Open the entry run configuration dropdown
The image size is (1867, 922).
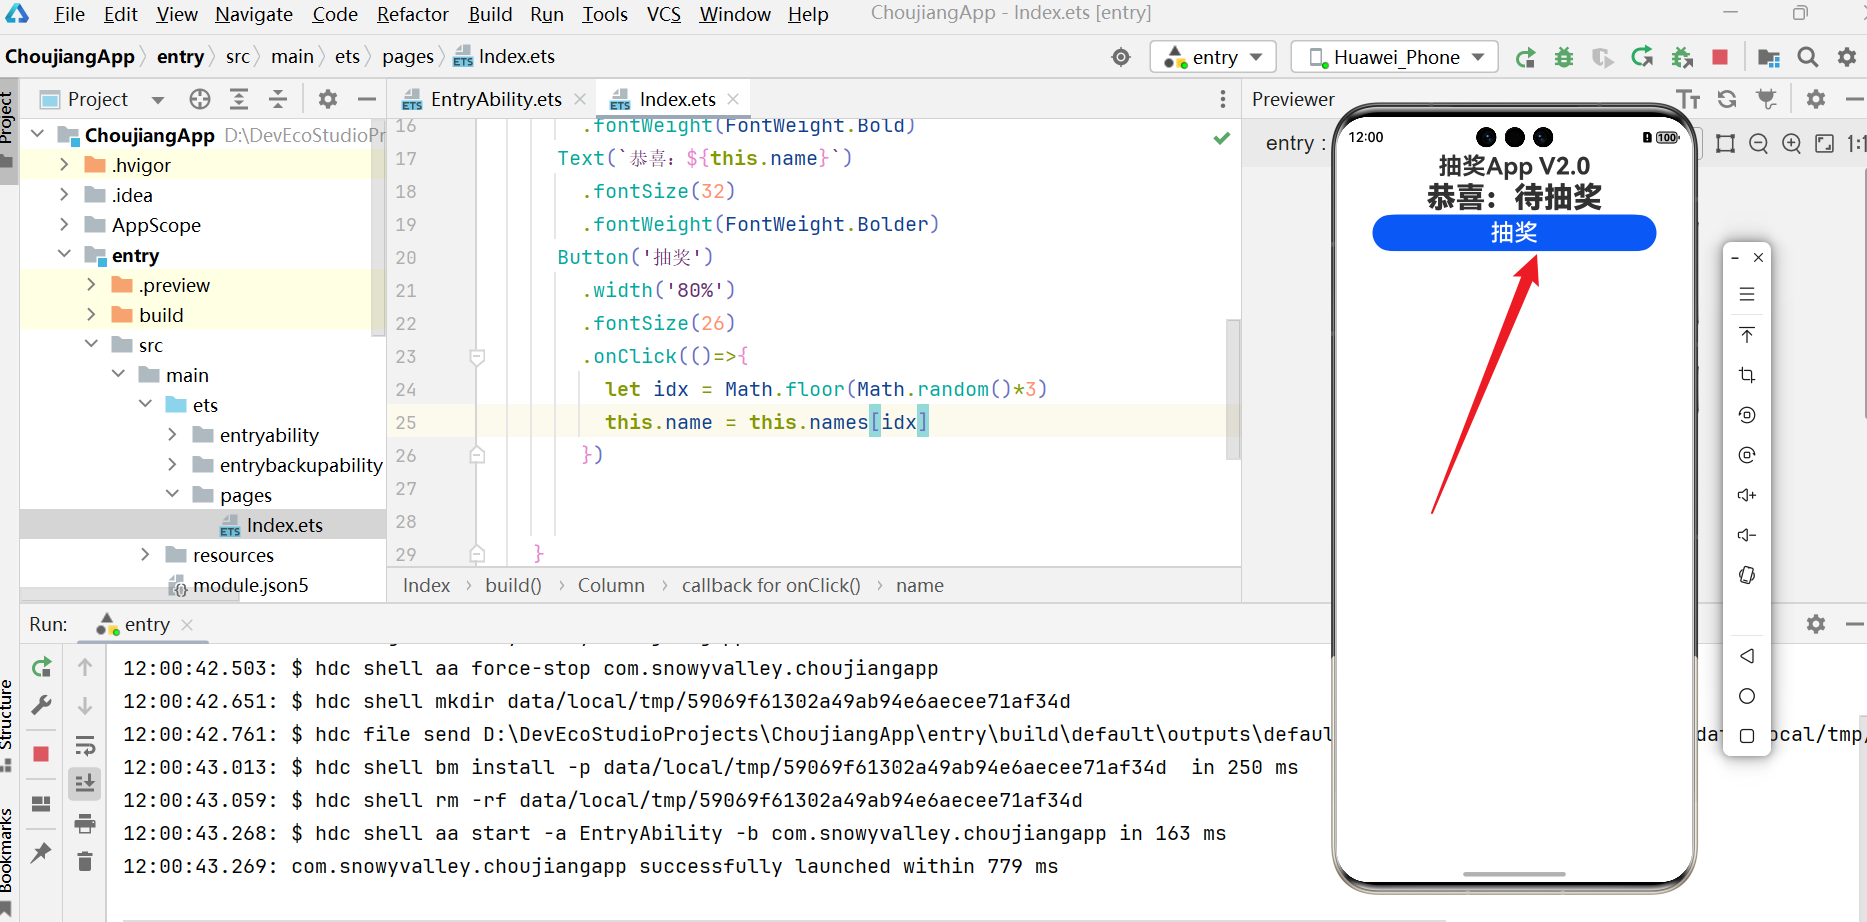click(1212, 57)
